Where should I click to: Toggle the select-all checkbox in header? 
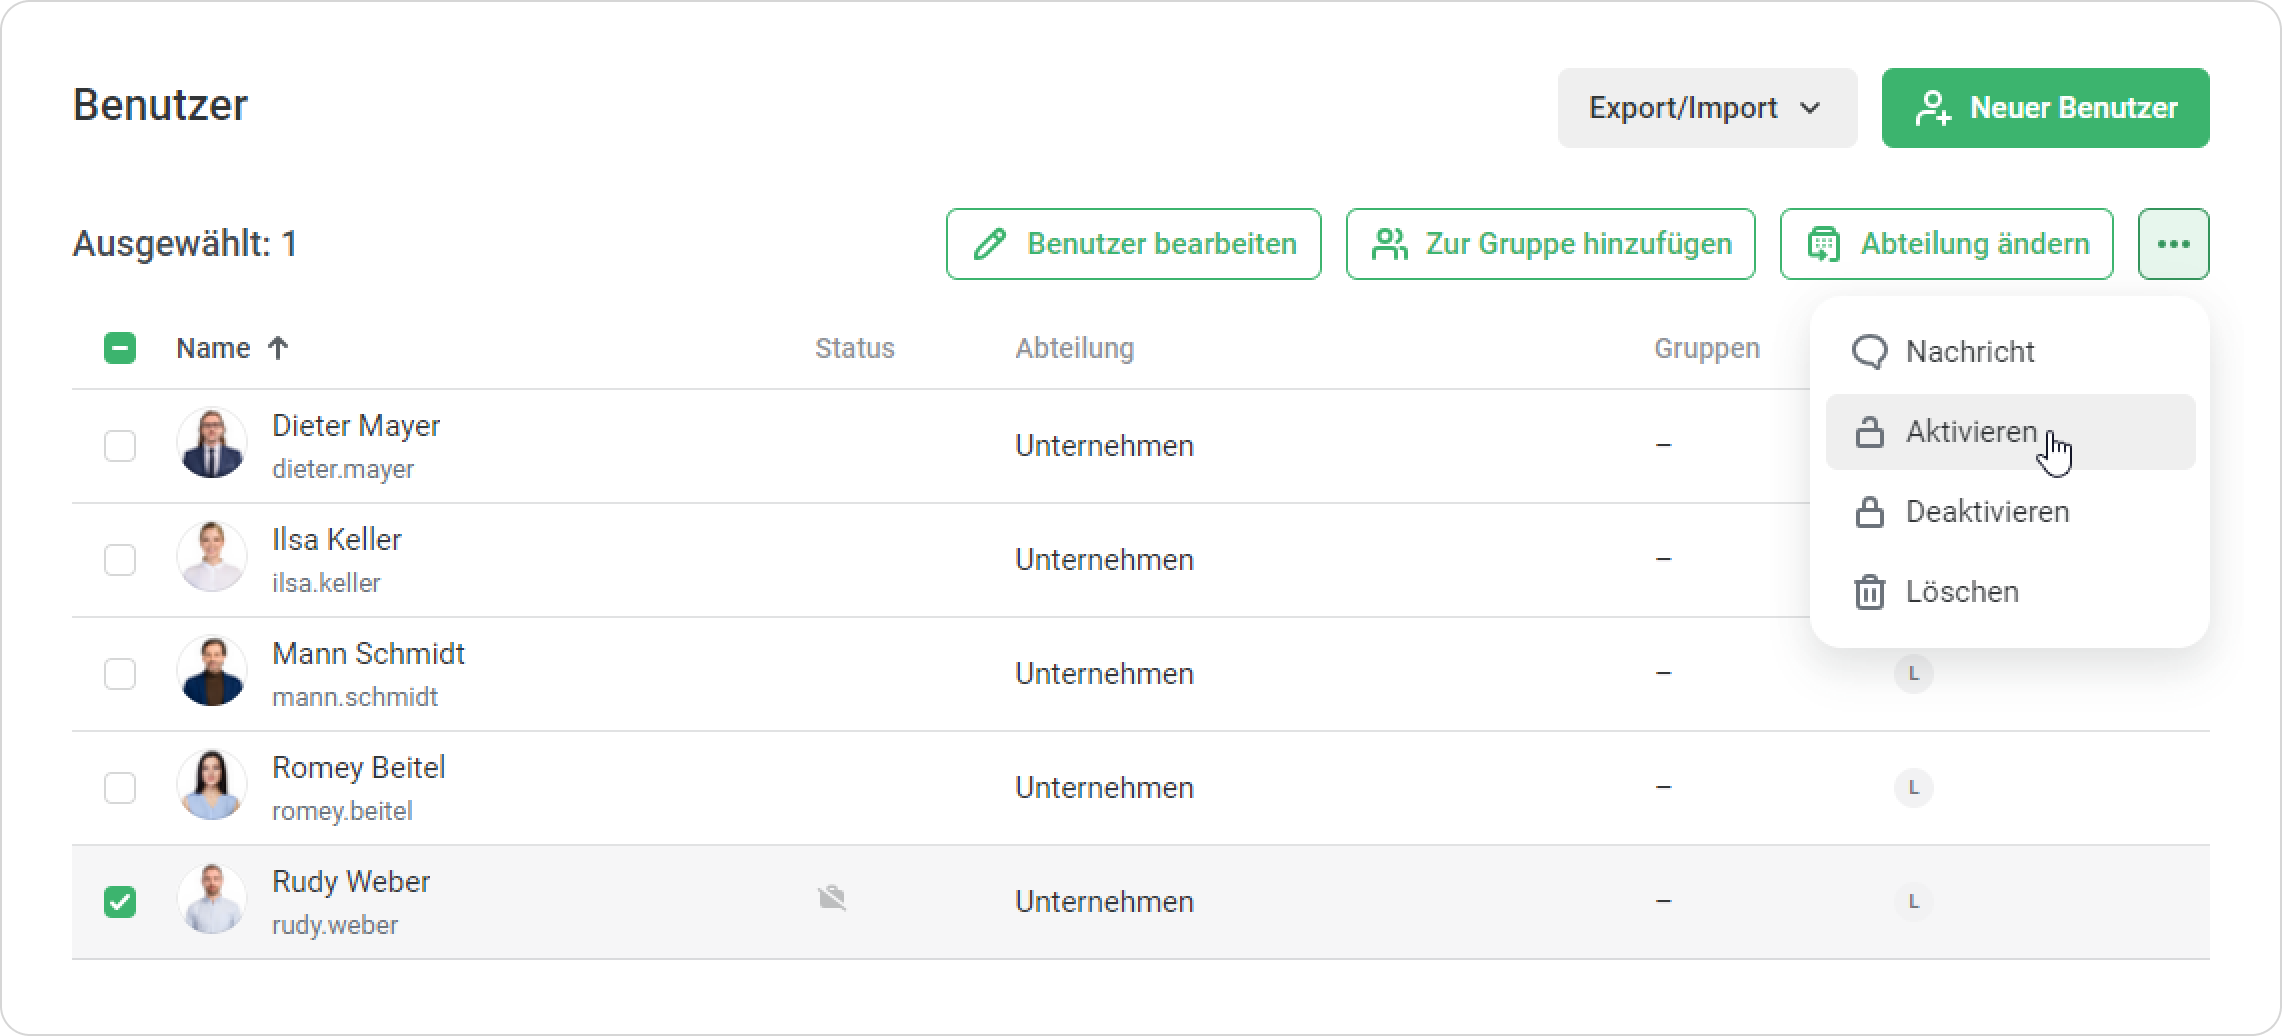tap(120, 348)
